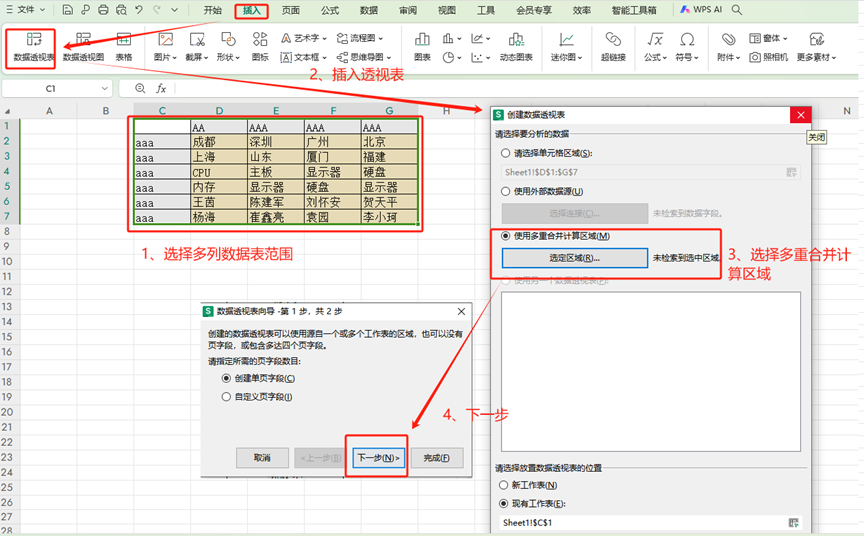The height and width of the screenshot is (536, 864).
Task: Open the 数据 ribbon tab
Action: (x=369, y=10)
